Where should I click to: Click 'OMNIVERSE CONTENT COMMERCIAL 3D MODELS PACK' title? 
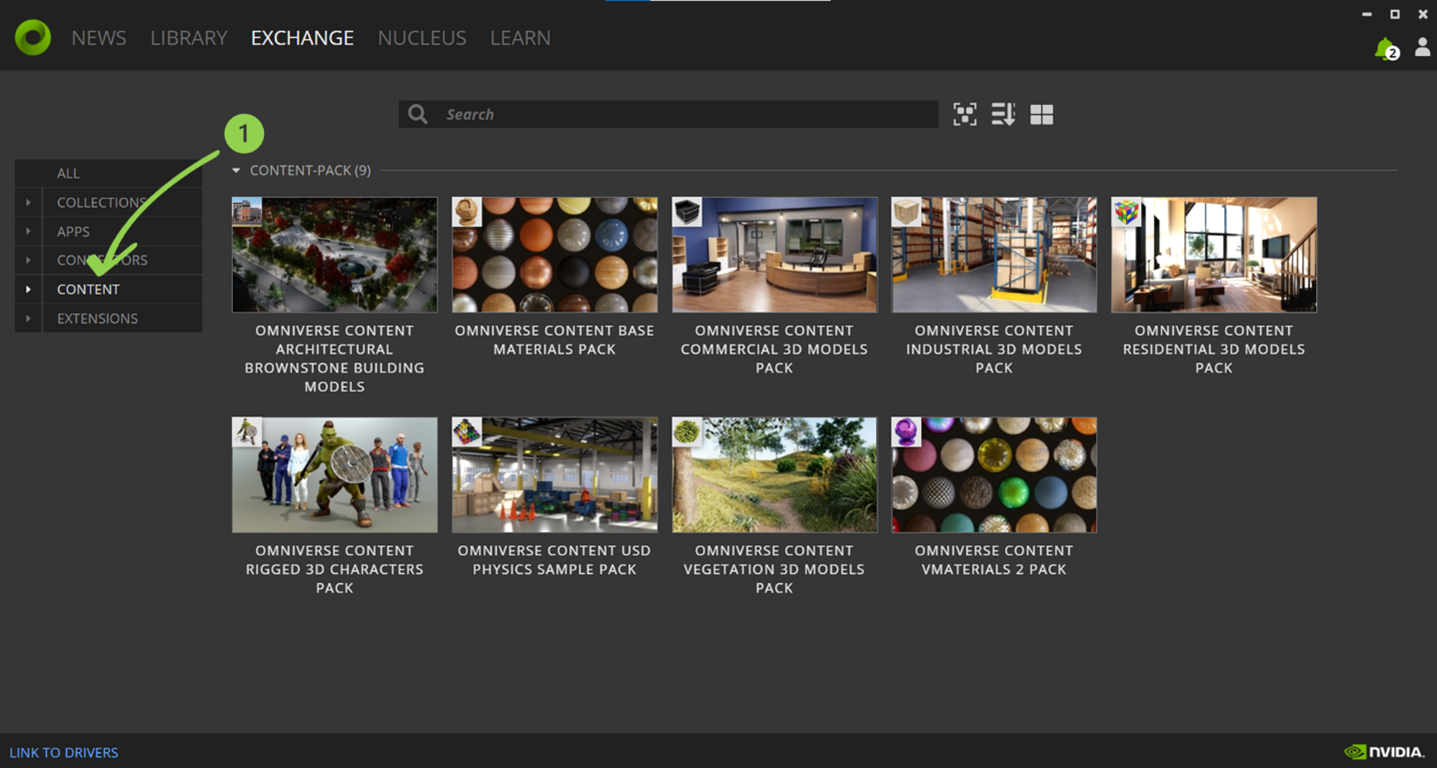[774, 349]
